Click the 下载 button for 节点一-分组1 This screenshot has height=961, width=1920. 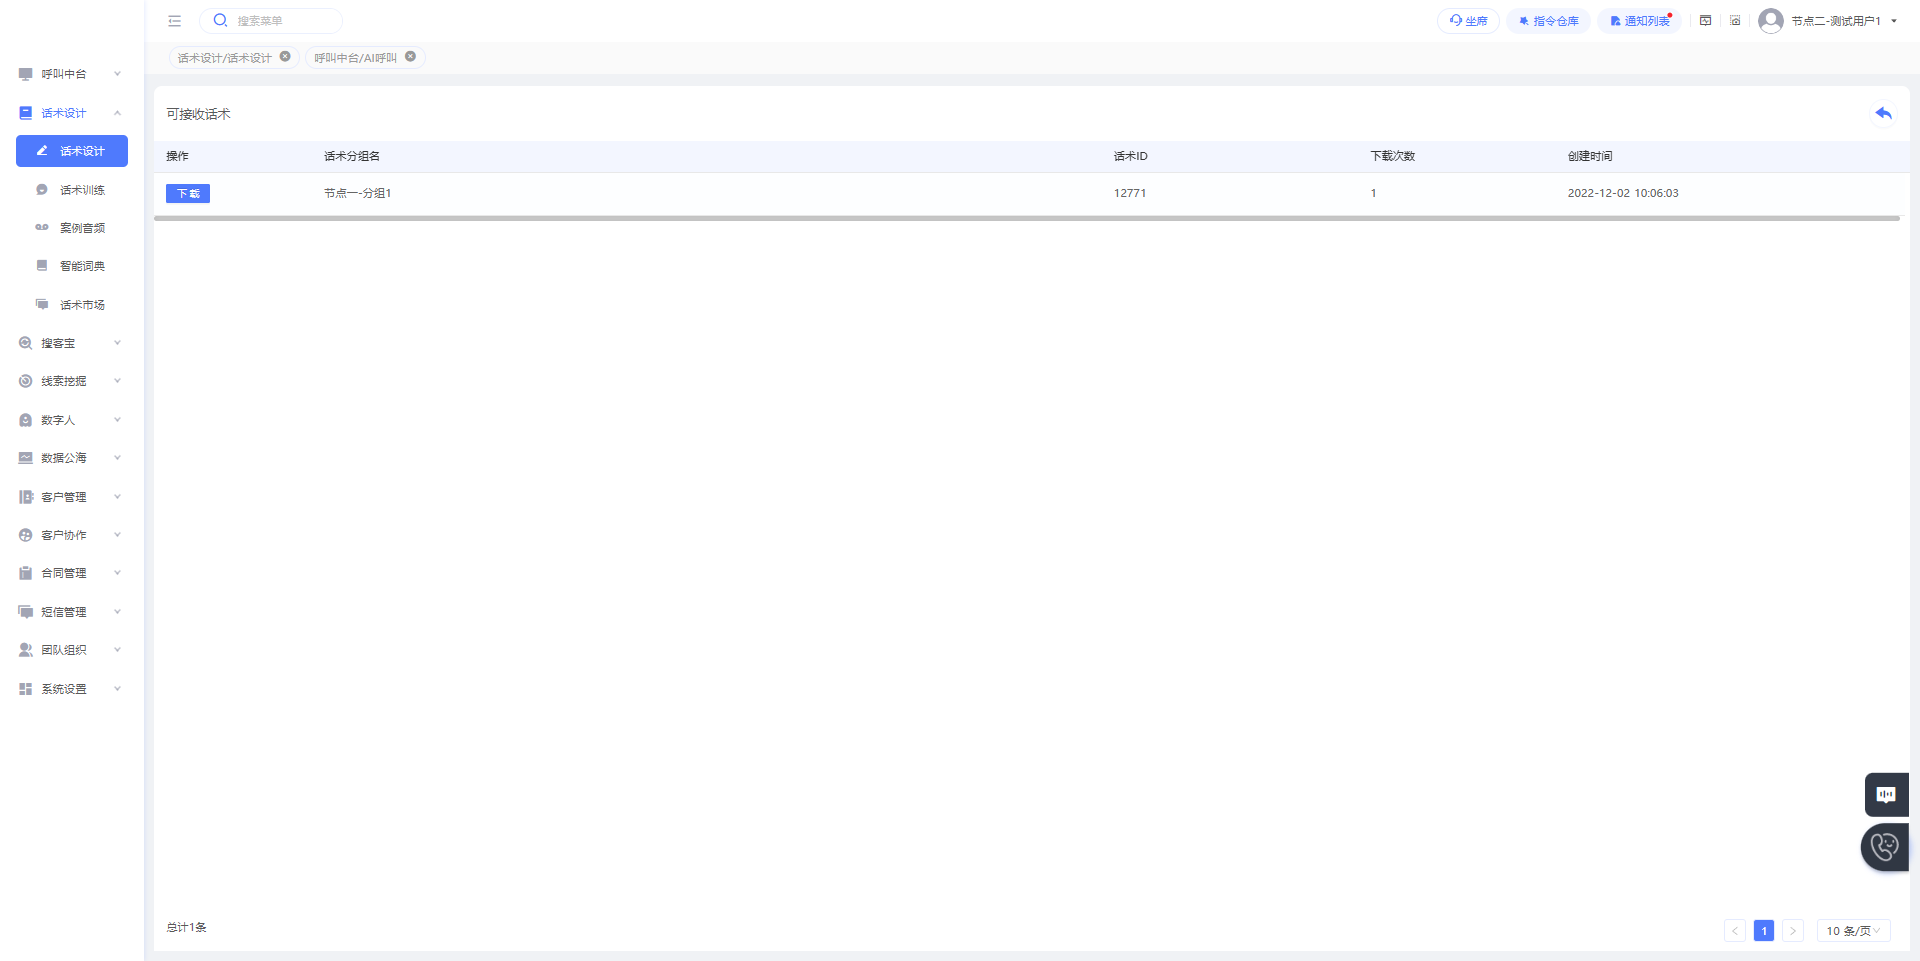(x=188, y=194)
